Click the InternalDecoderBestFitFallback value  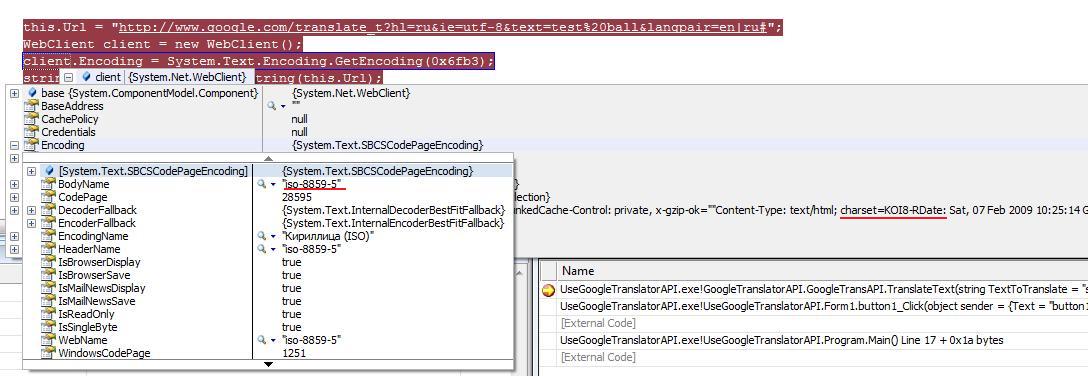click(393, 210)
